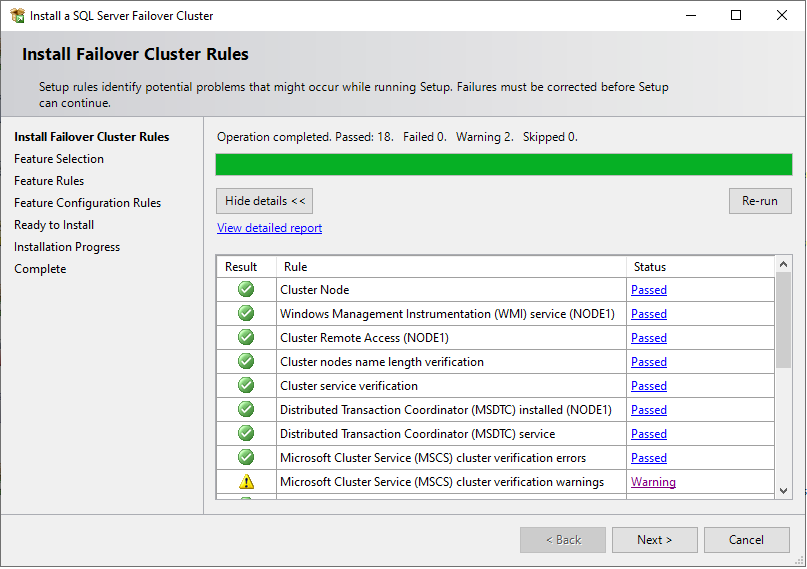Click 'Cluster Node' rule text
Viewport: 807px width, 569px height.
point(314,290)
